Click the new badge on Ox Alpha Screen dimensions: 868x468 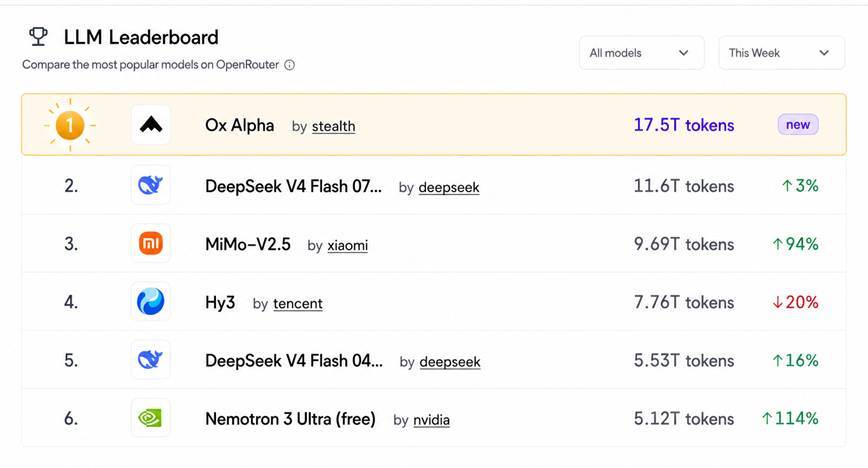tap(798, 125)
